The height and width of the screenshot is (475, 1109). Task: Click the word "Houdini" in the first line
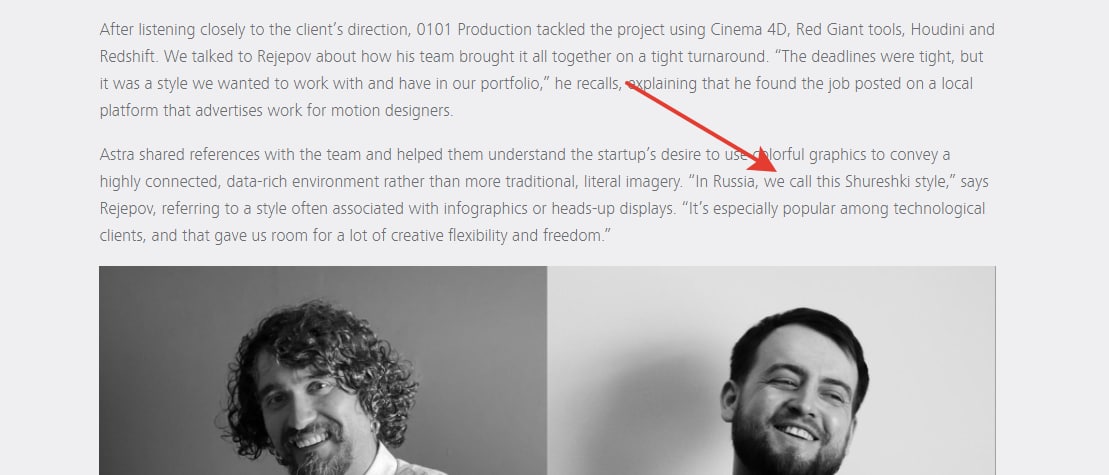click(x=936, y=30)
